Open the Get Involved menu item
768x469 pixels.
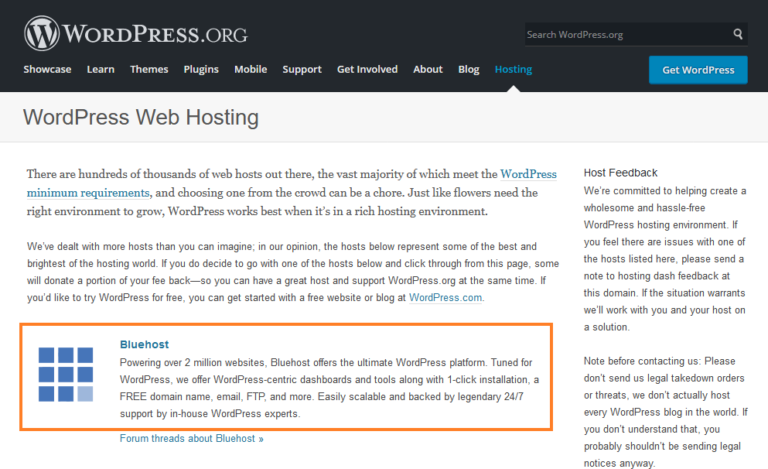(367, 70)
